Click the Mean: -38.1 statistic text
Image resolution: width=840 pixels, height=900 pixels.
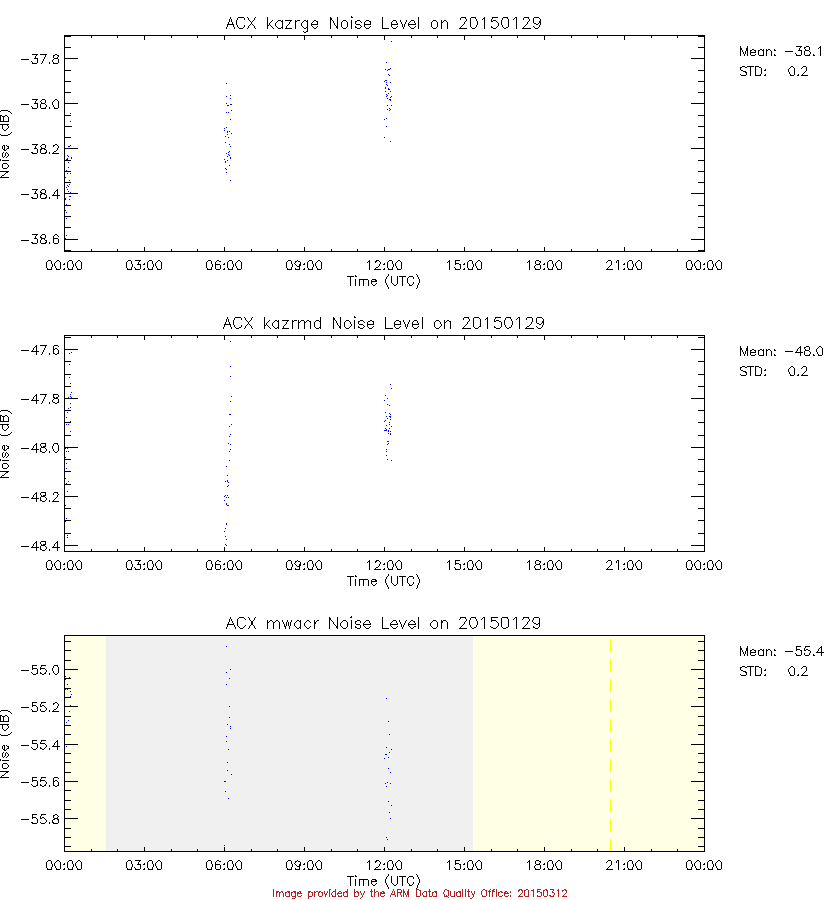pos(780,52)
